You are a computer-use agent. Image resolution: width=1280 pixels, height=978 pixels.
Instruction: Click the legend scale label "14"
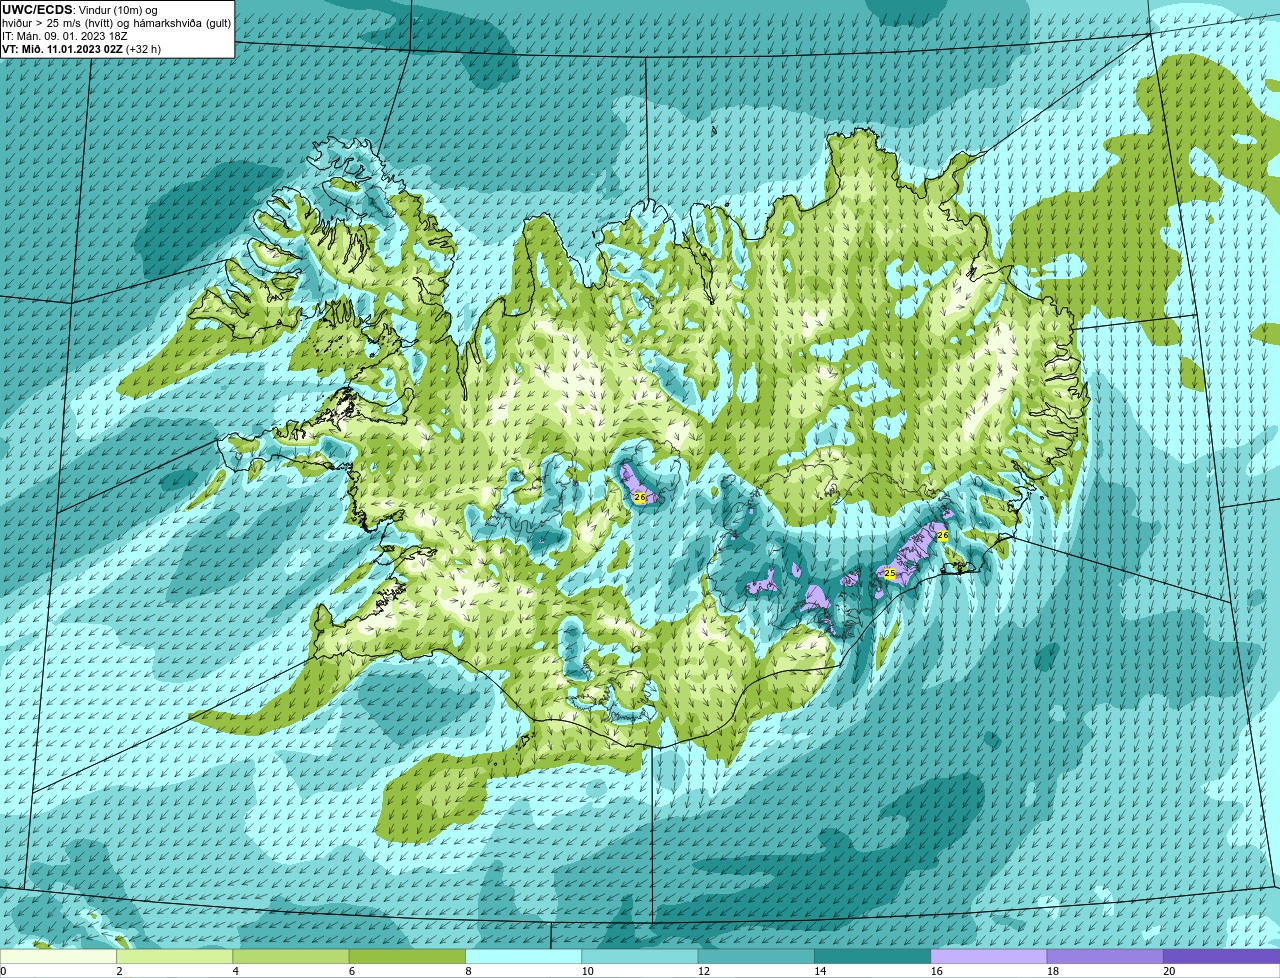(x=820, y=971)
